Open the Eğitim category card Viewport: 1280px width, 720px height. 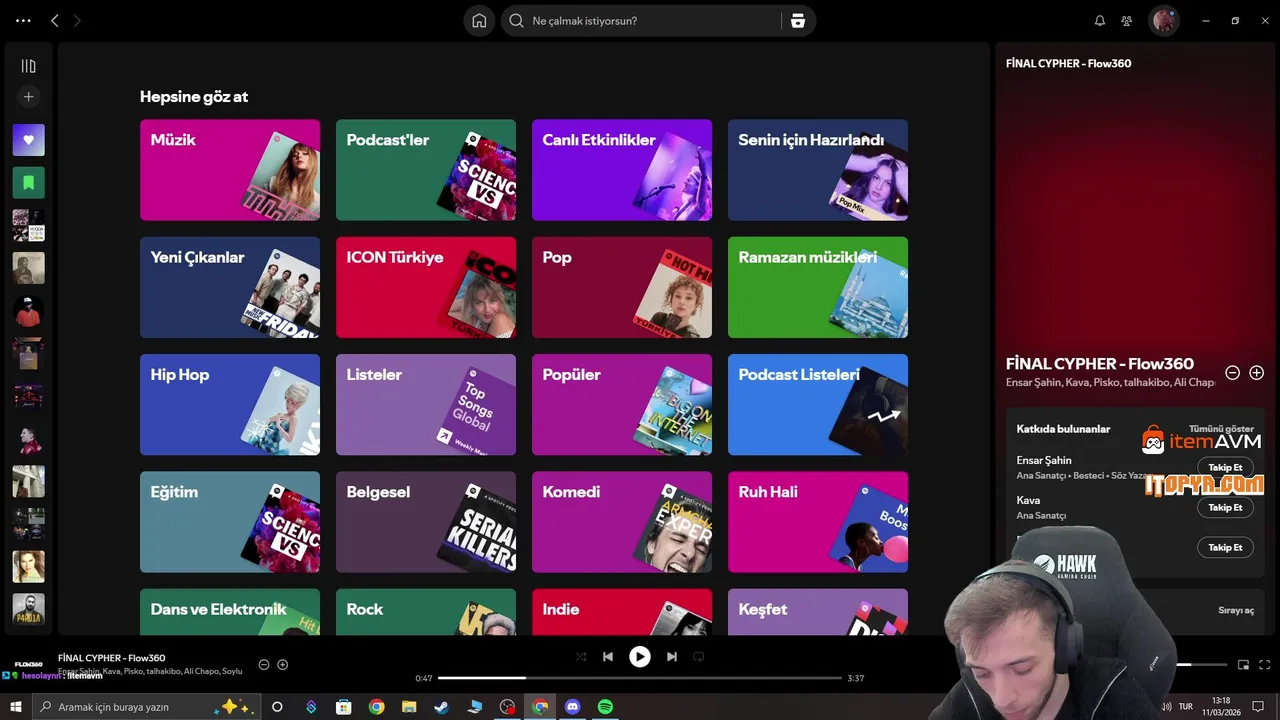[x=230, y=522]
